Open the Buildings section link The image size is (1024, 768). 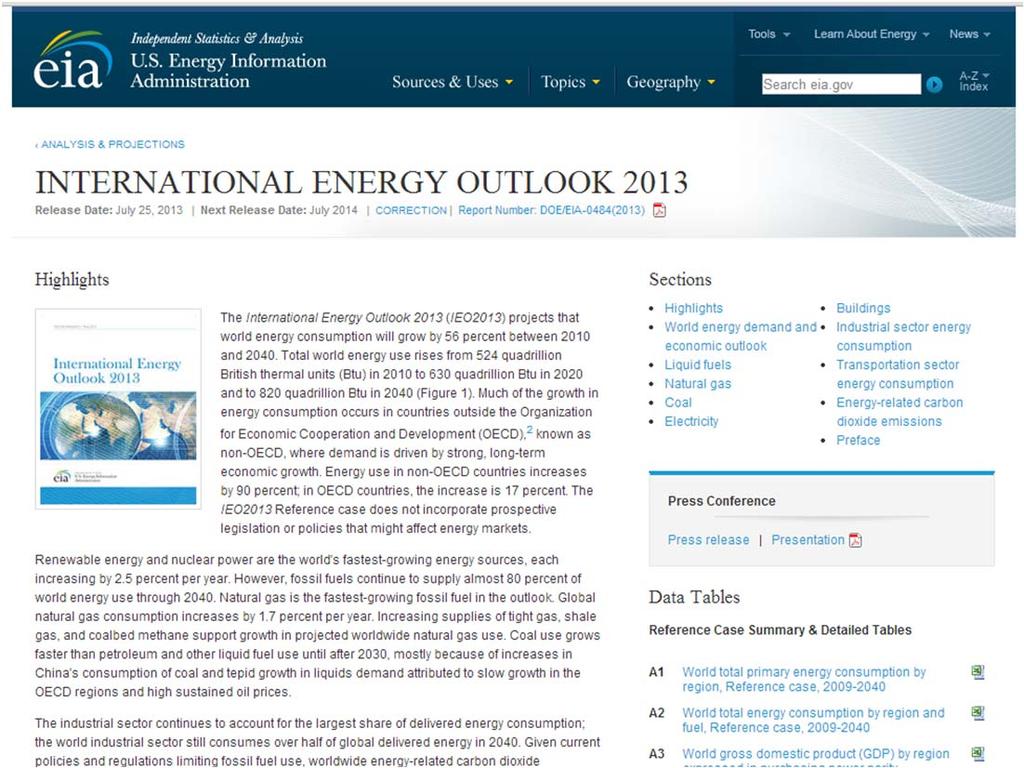pos(863,308)
